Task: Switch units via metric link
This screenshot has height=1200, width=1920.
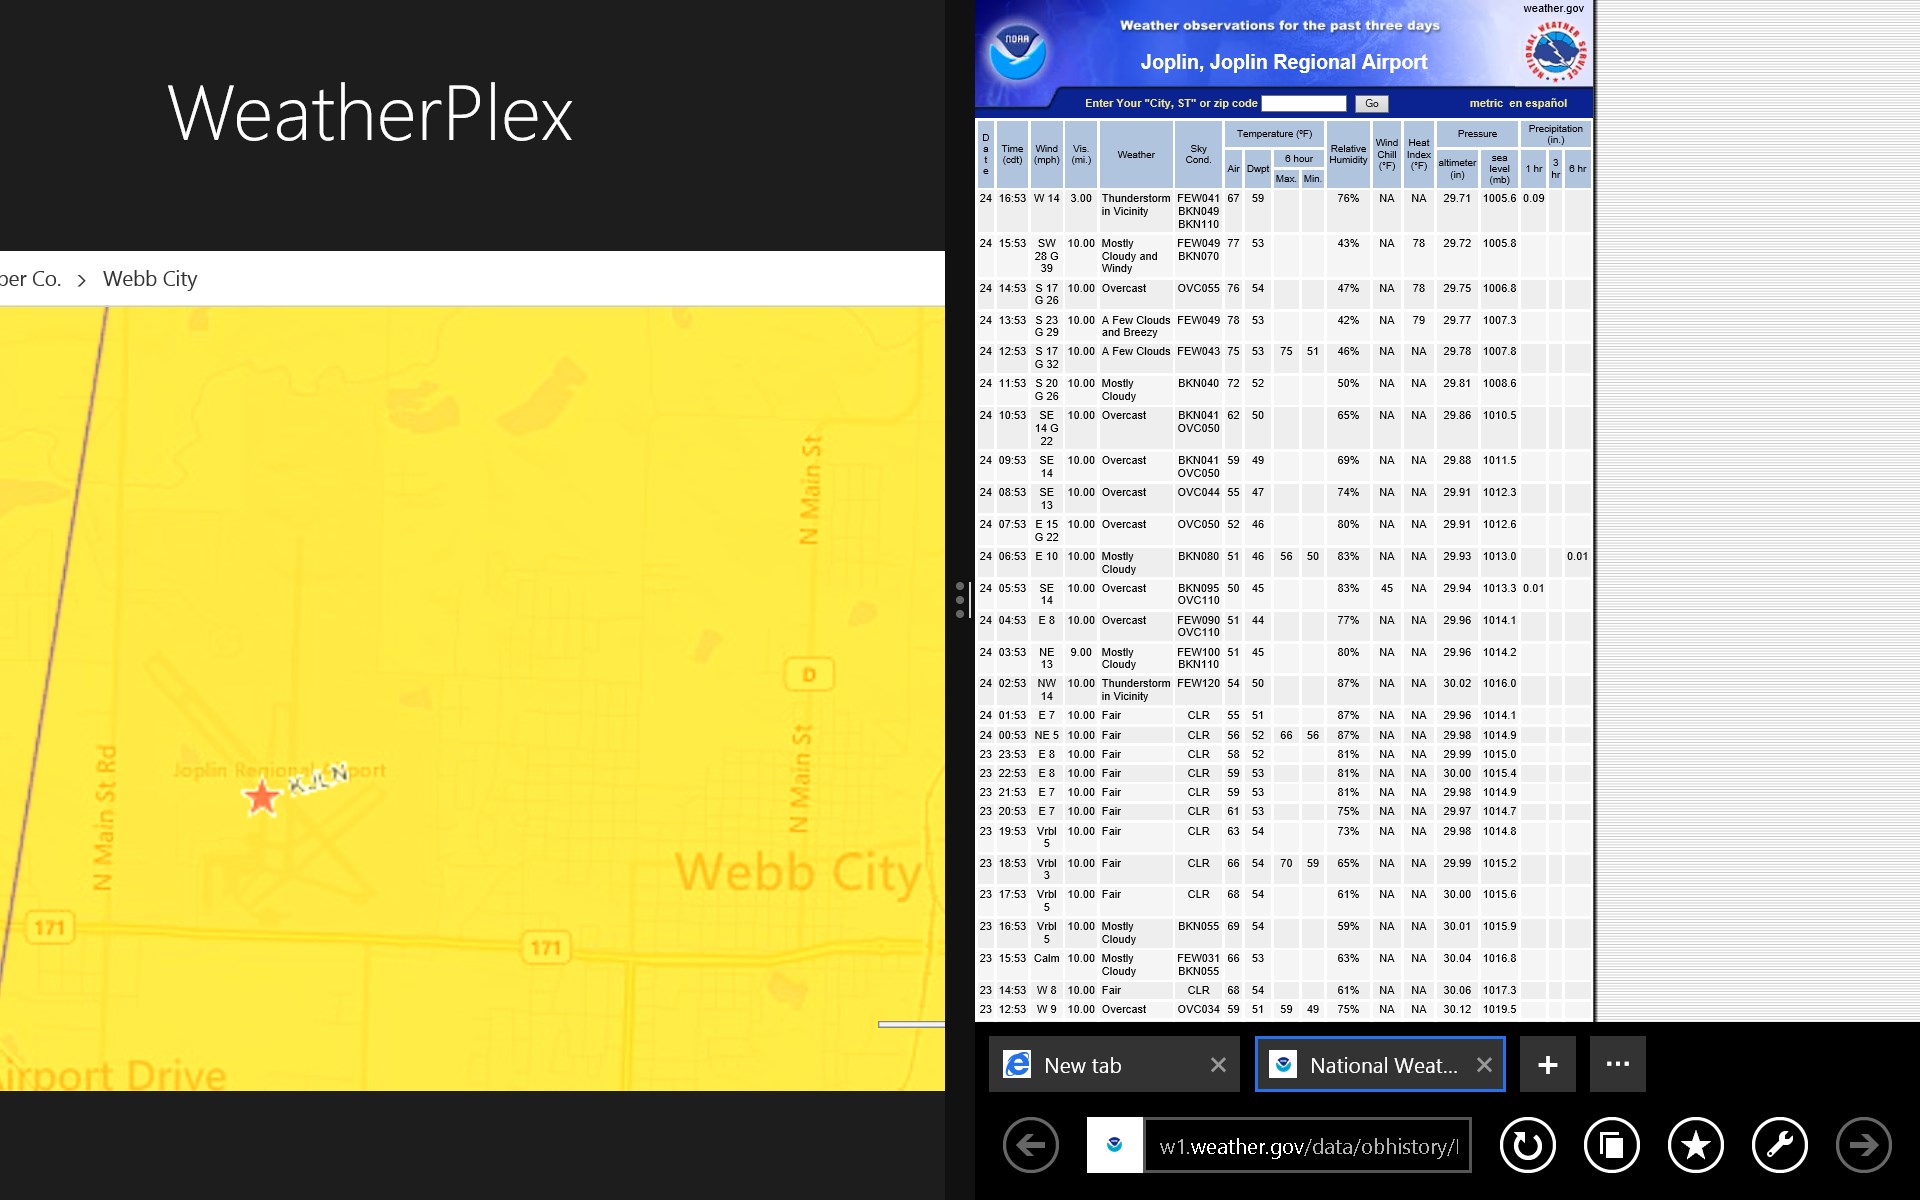Action: pyautogui.click(x=1485, y=104)
